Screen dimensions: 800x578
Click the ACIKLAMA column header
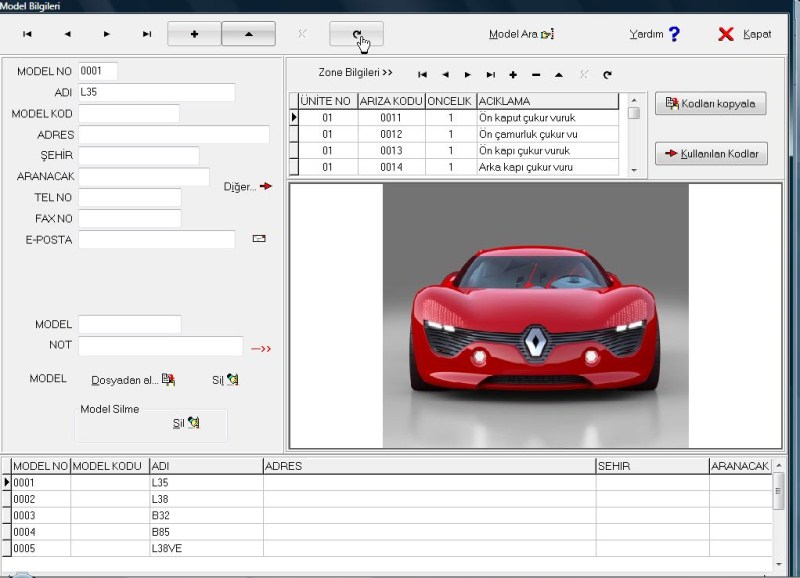point(547,101)
